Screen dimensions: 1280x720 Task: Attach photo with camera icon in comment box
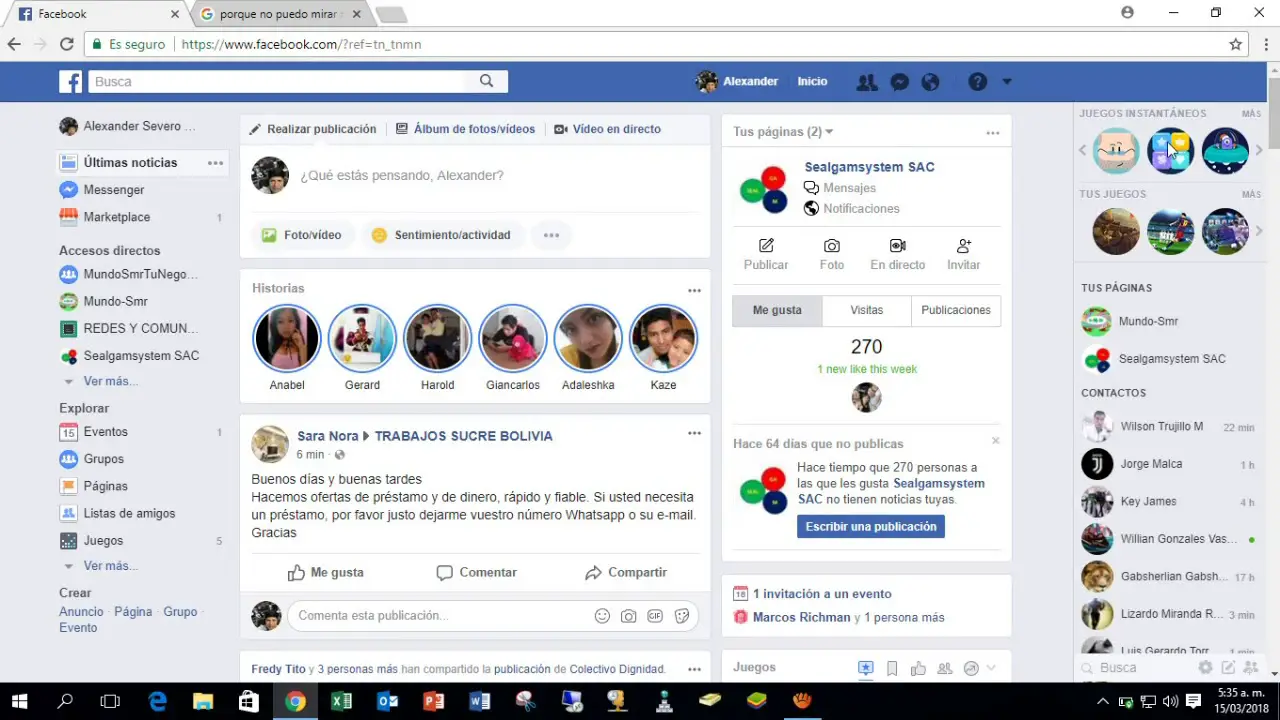pyautogui.click(x=628, y=616)
